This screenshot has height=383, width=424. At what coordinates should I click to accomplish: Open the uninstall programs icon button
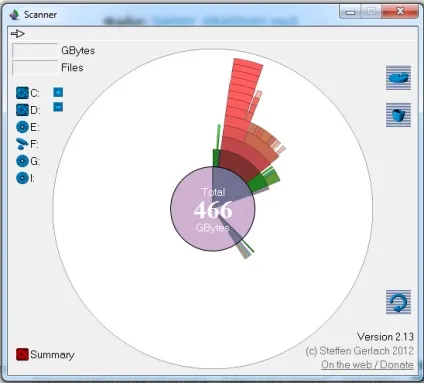coord(398,78)
